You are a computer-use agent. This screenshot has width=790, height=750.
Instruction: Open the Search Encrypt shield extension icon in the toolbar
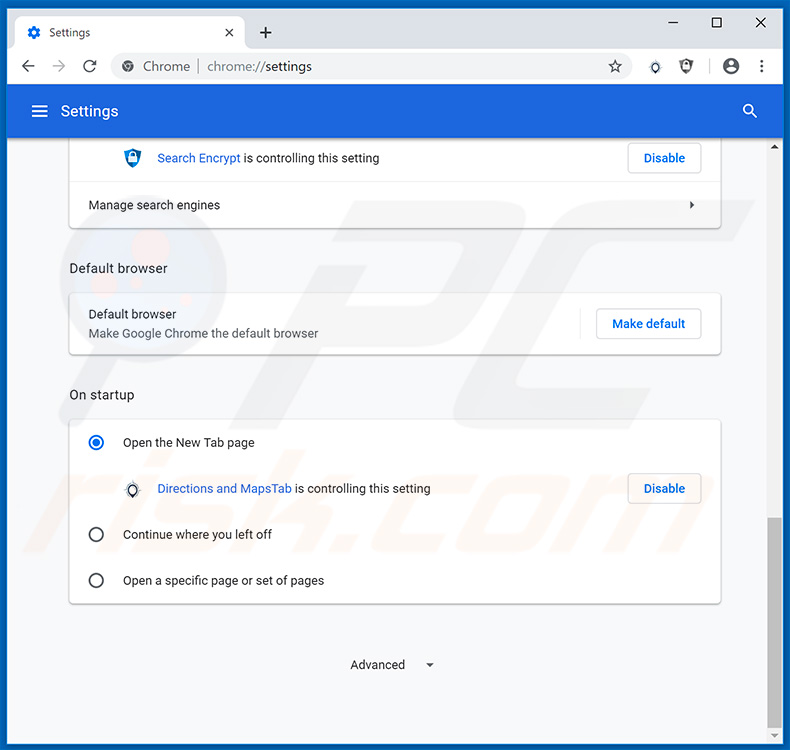click(x=686, y=66)
